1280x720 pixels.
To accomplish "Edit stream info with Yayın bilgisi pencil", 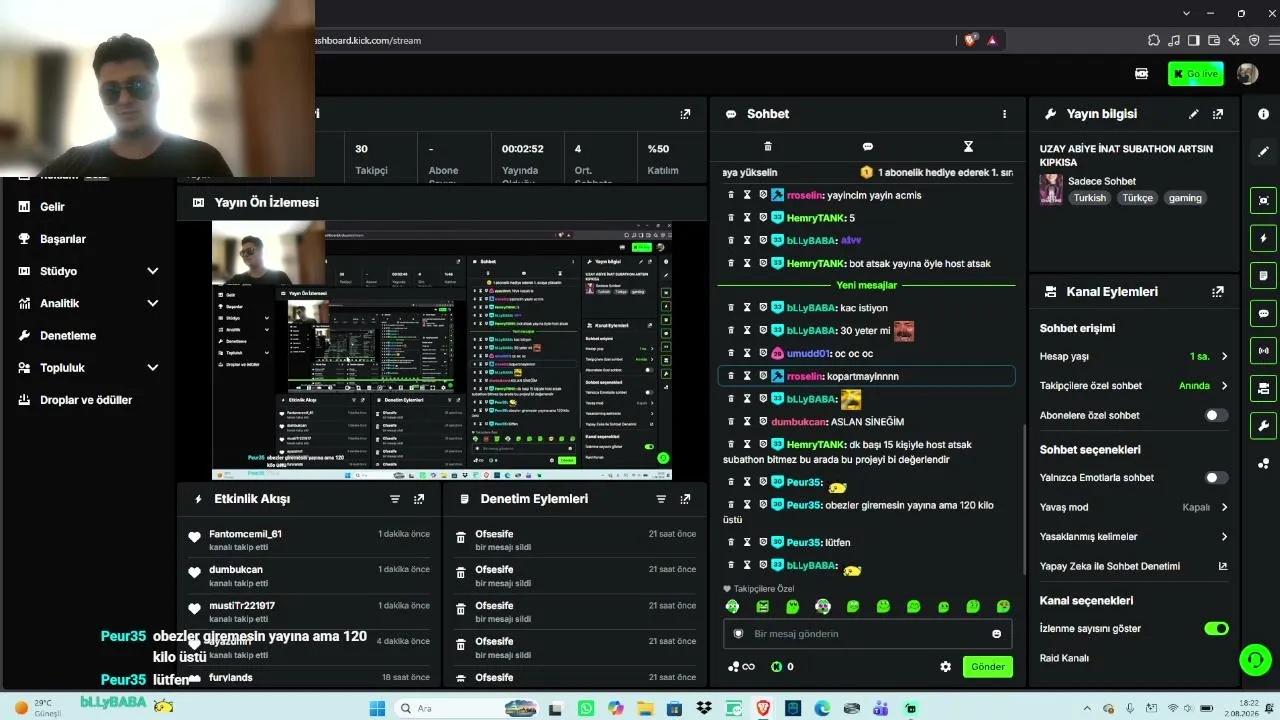I will (1193, 114).
